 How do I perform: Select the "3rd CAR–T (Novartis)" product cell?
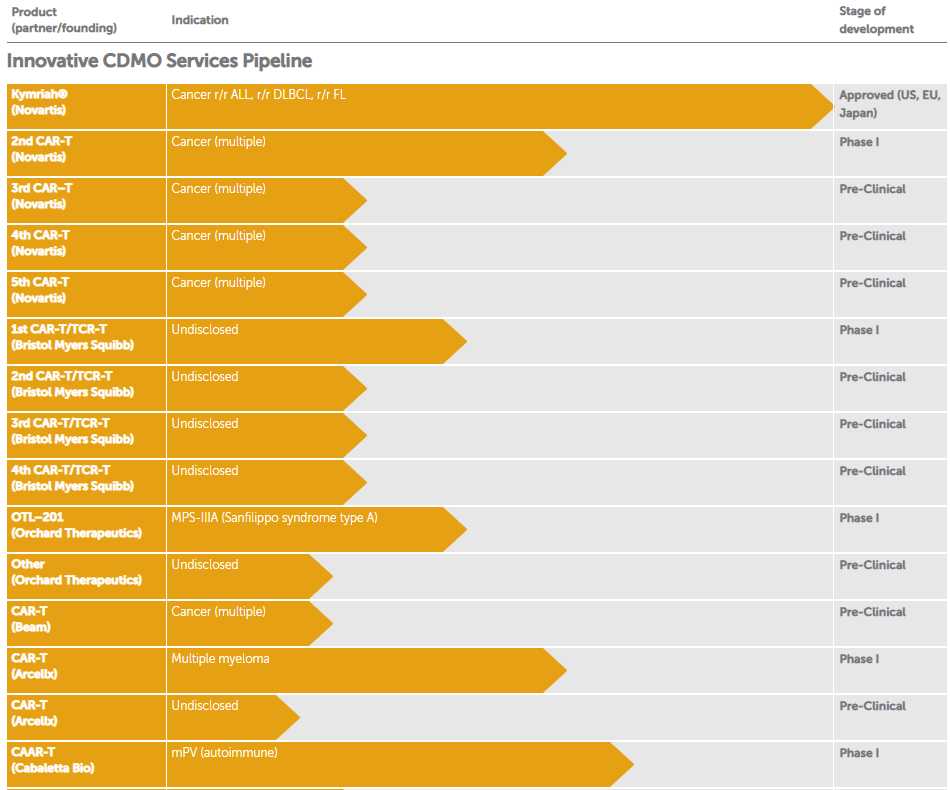tap(87, 201)
